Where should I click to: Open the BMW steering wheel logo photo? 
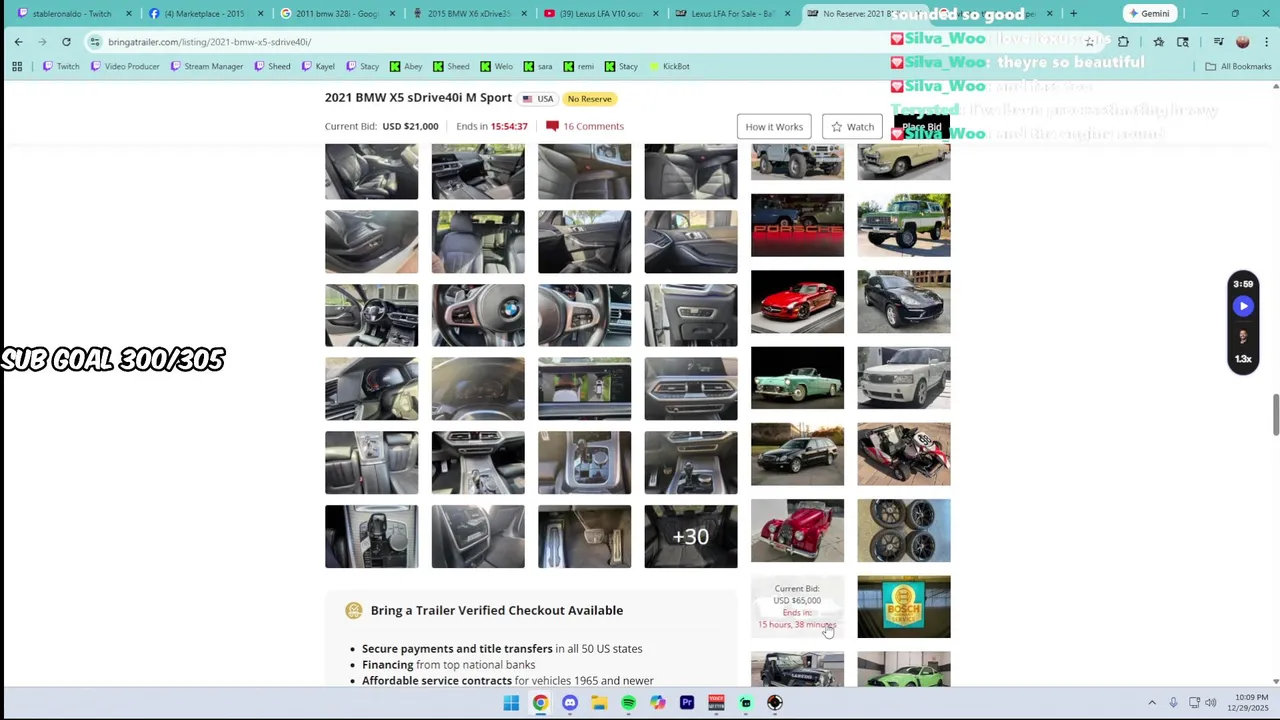pyautogui.click(x=478, y=316)
